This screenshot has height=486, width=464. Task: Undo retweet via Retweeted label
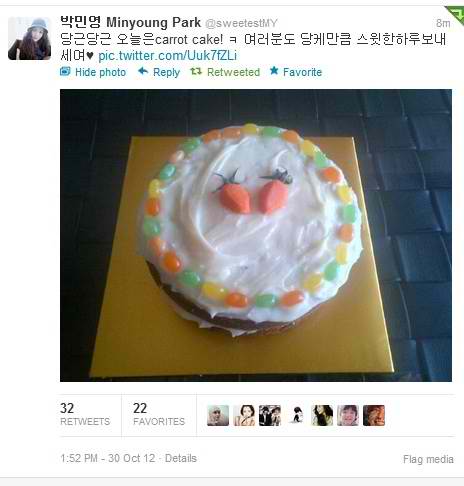pyautogui.click(x=233, y=72)
